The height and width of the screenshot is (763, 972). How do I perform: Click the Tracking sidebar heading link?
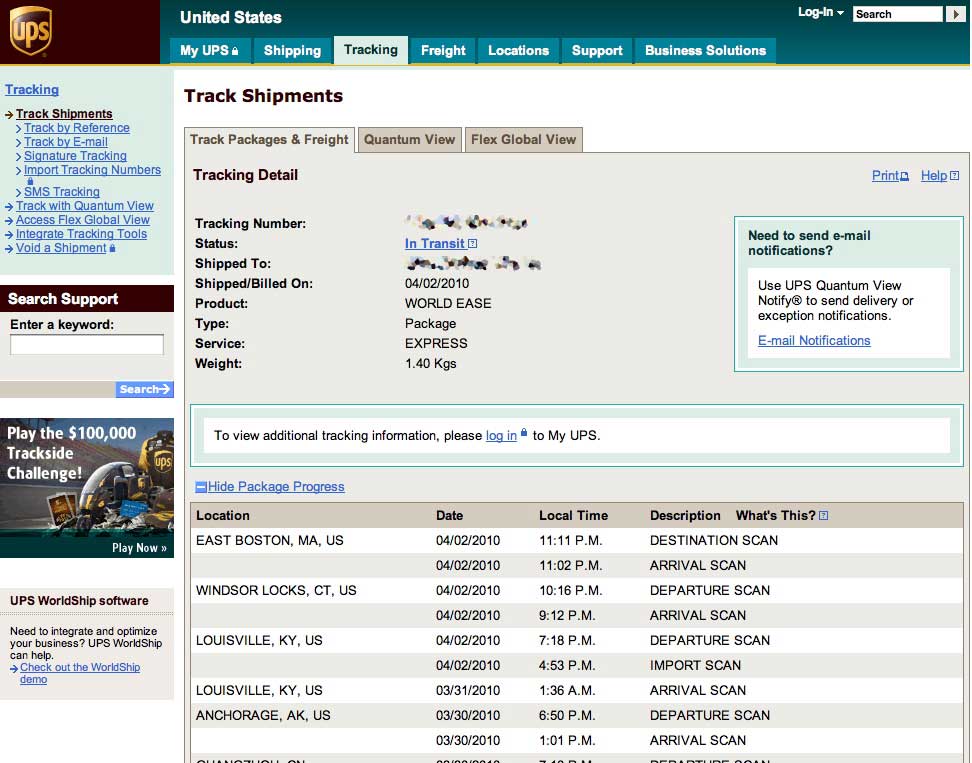pyautogui.click(x=32, y=89)
